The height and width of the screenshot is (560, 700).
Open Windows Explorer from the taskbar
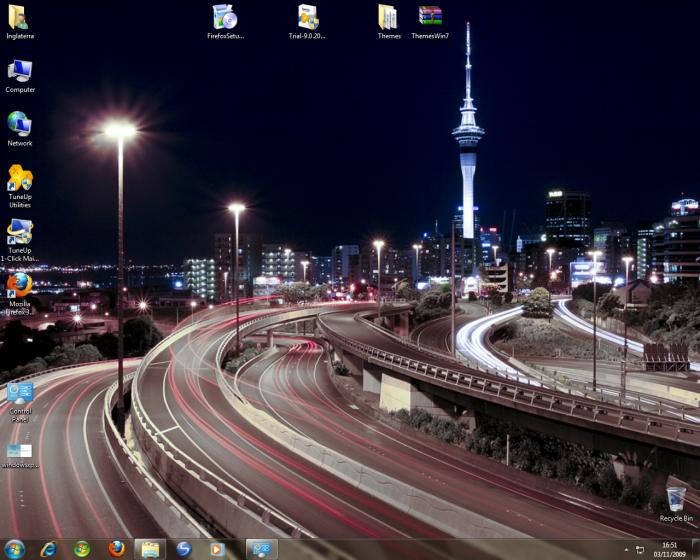coord(150,549)
